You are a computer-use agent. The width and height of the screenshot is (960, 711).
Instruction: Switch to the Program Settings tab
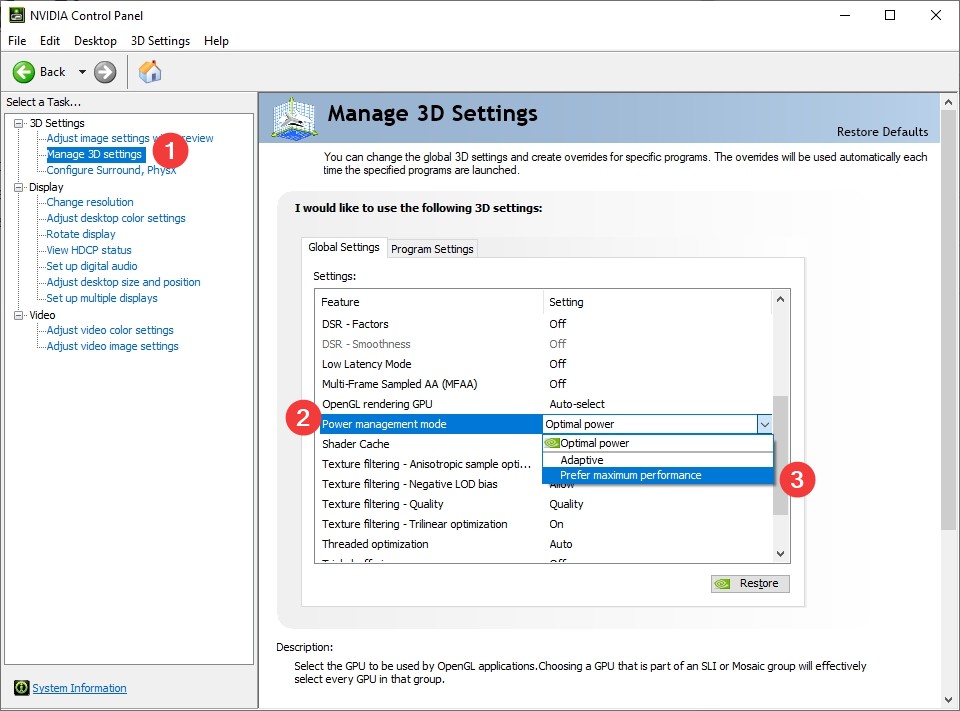[x=432, y=249]
